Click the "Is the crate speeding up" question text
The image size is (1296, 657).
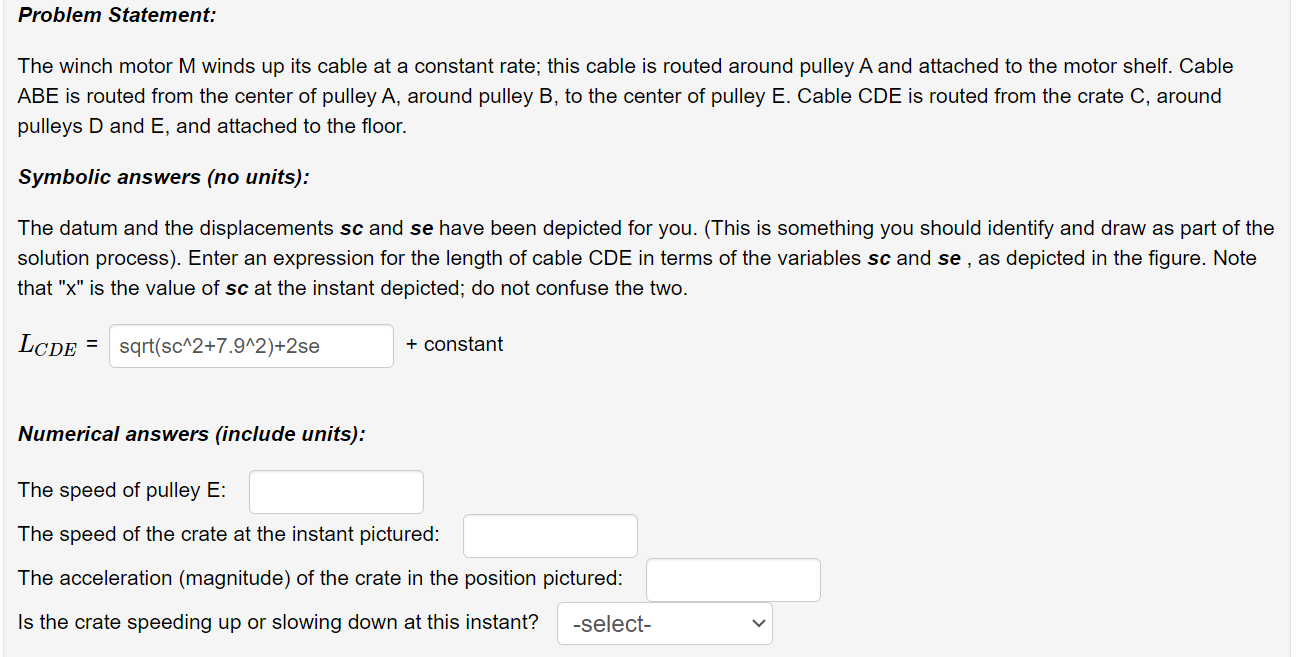point(277,622)
